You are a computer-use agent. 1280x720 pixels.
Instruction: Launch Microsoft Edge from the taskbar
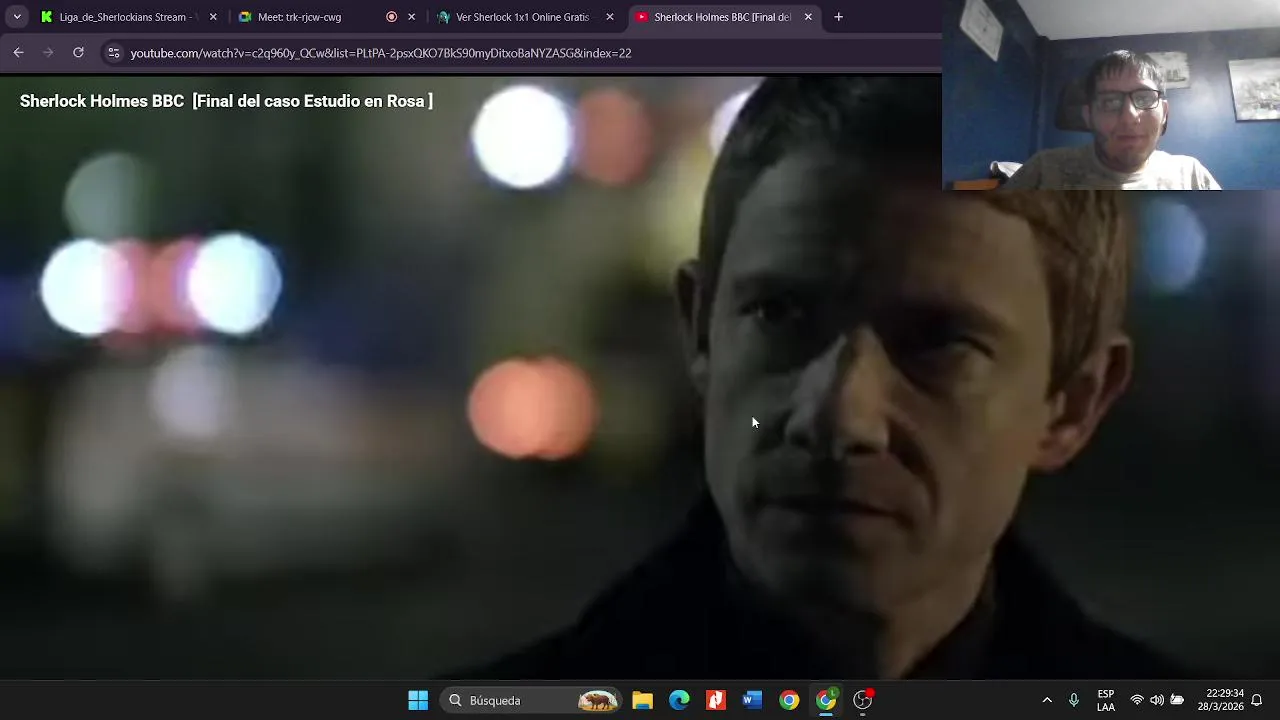tap(679, 700)
